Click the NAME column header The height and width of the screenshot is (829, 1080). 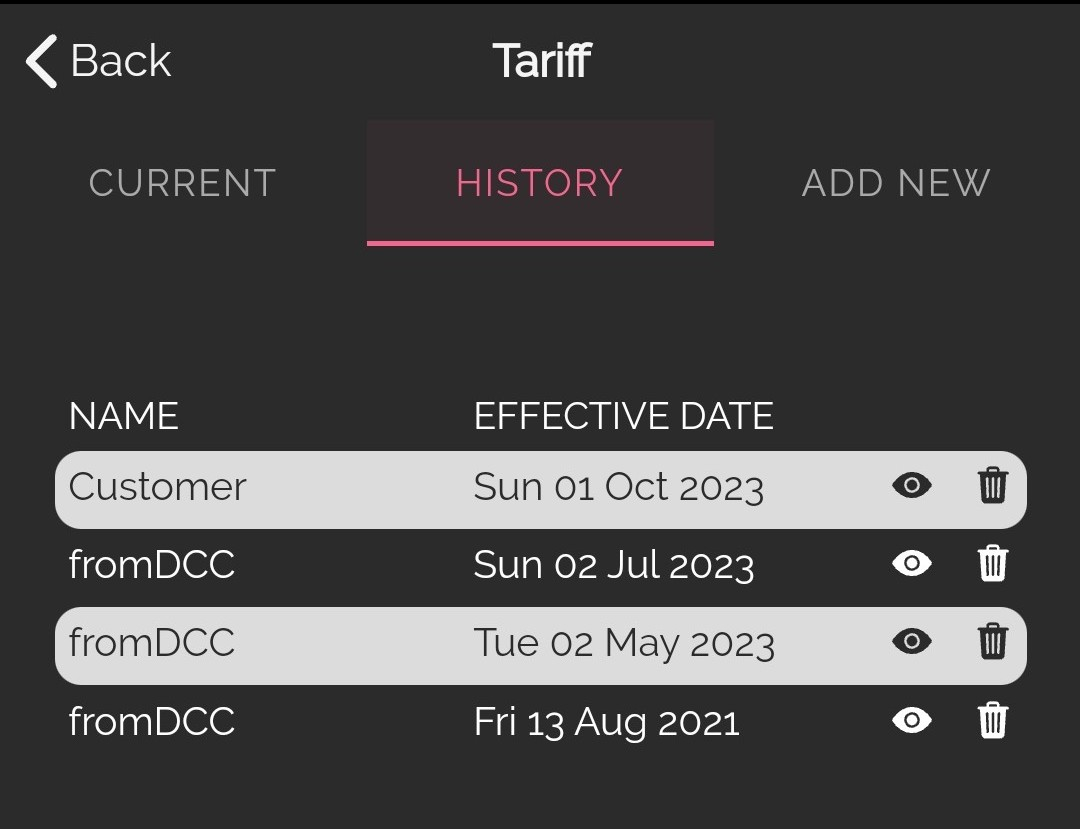tap(124, 416)
